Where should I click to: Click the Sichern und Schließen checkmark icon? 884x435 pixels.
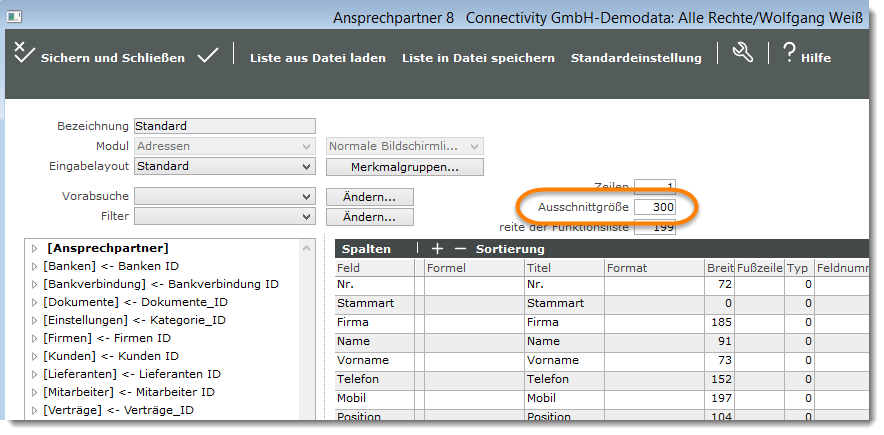(x=24, y=56)
